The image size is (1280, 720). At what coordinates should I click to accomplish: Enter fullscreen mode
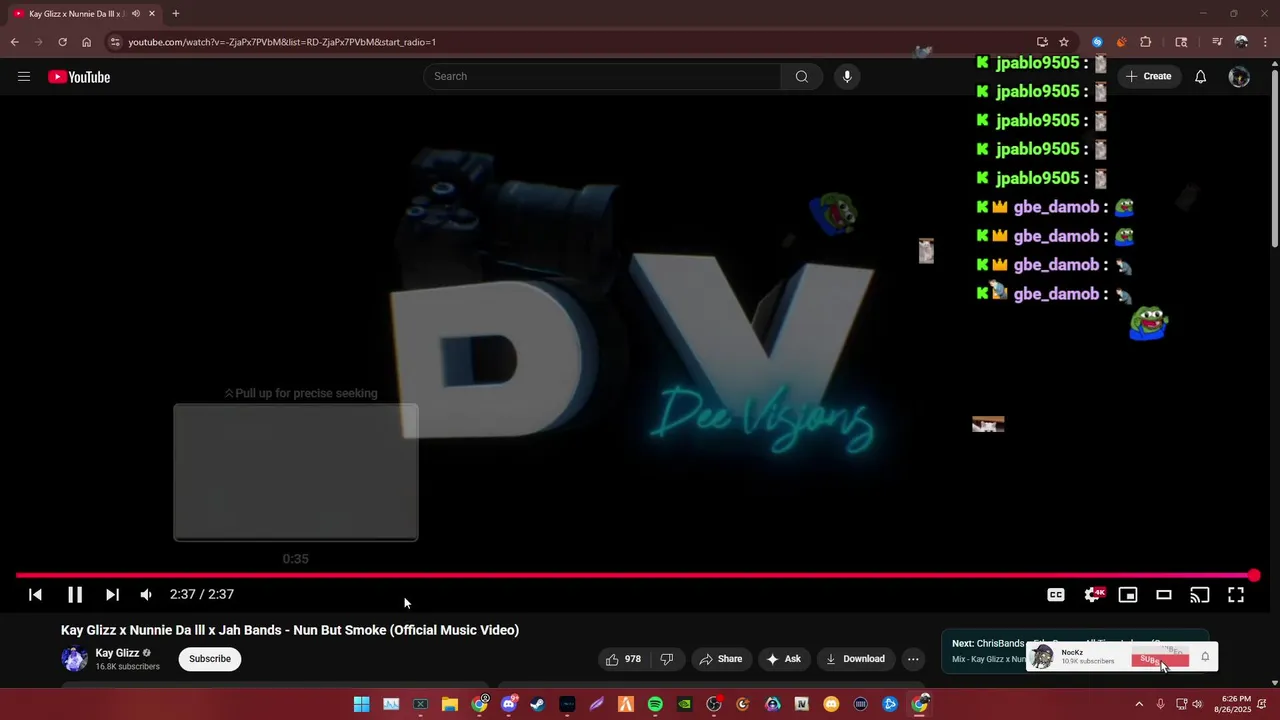[x=1236, y=595]
